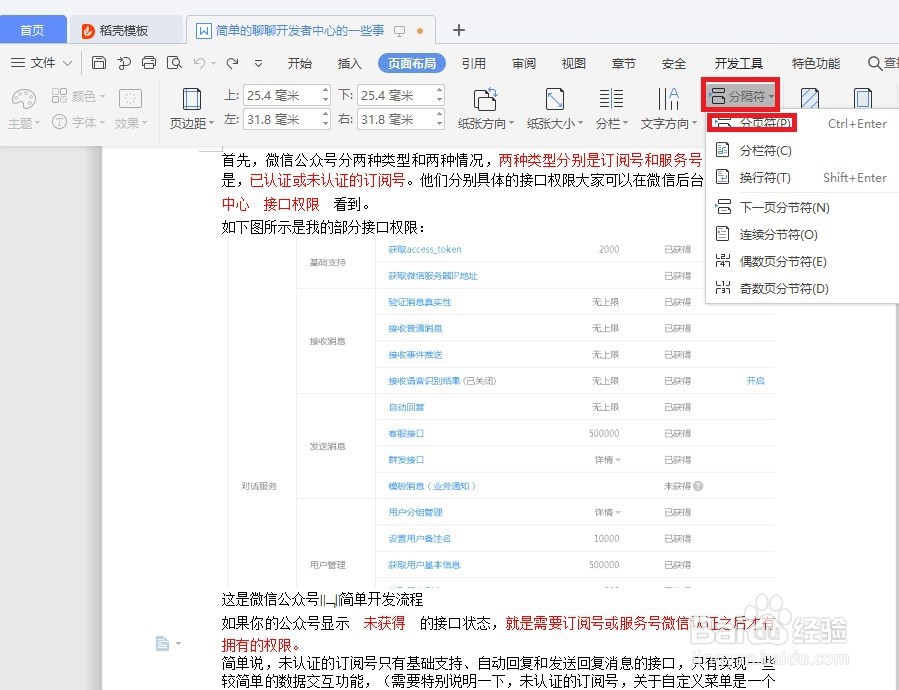Increase top margin with its up stepper
Image resolution: width=899 pixels, height=690 pixels.
tap(326, 90)
